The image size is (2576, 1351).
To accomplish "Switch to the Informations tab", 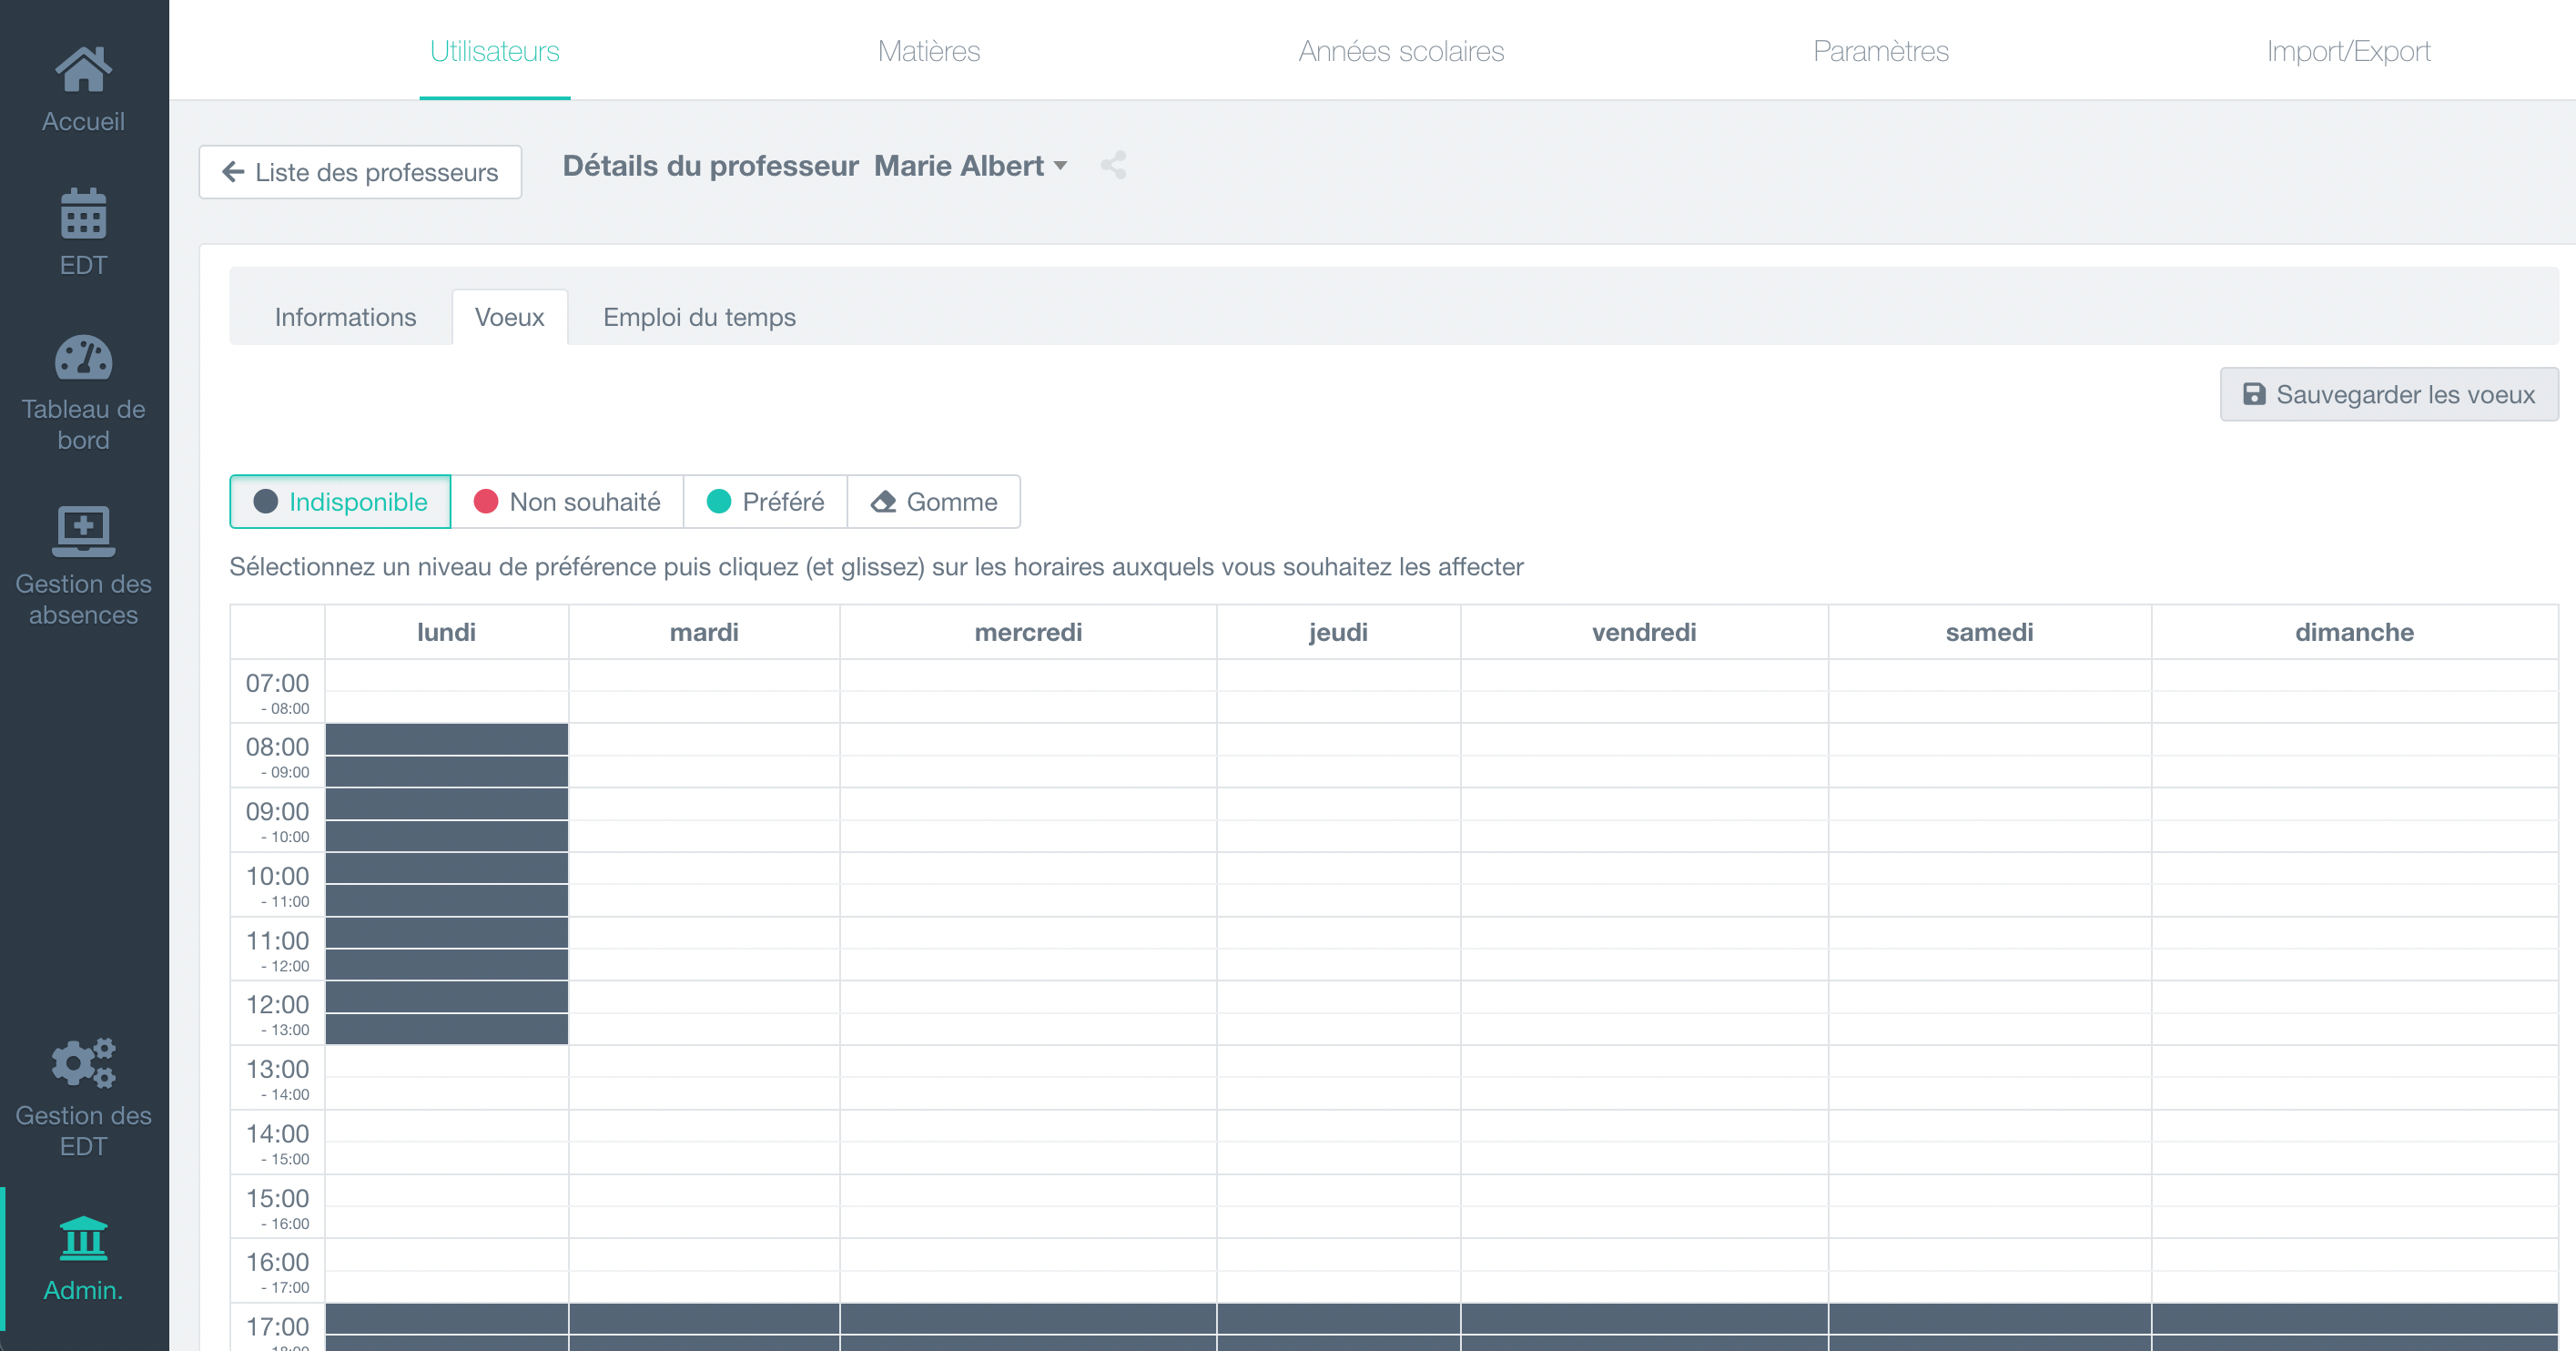I will coord(345,317).
